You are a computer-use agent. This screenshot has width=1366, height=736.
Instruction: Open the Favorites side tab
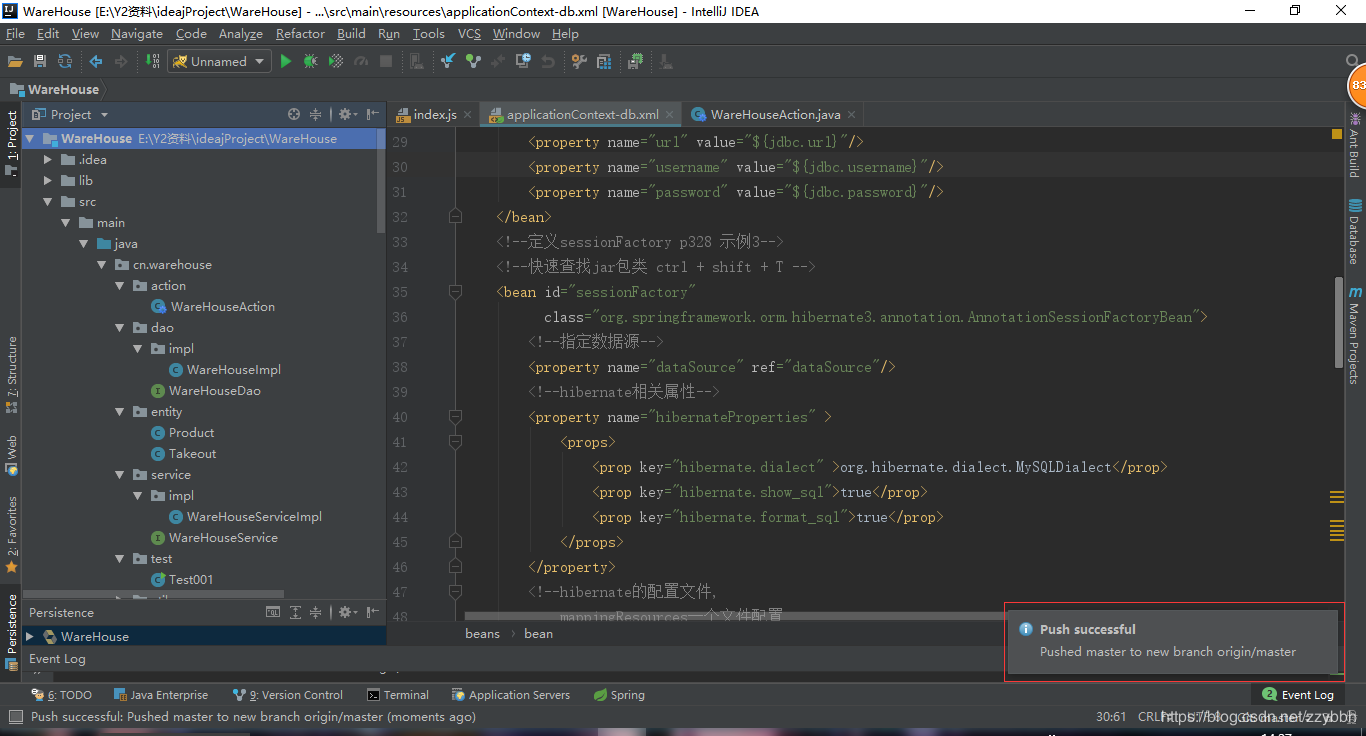[x=11, y=535]
